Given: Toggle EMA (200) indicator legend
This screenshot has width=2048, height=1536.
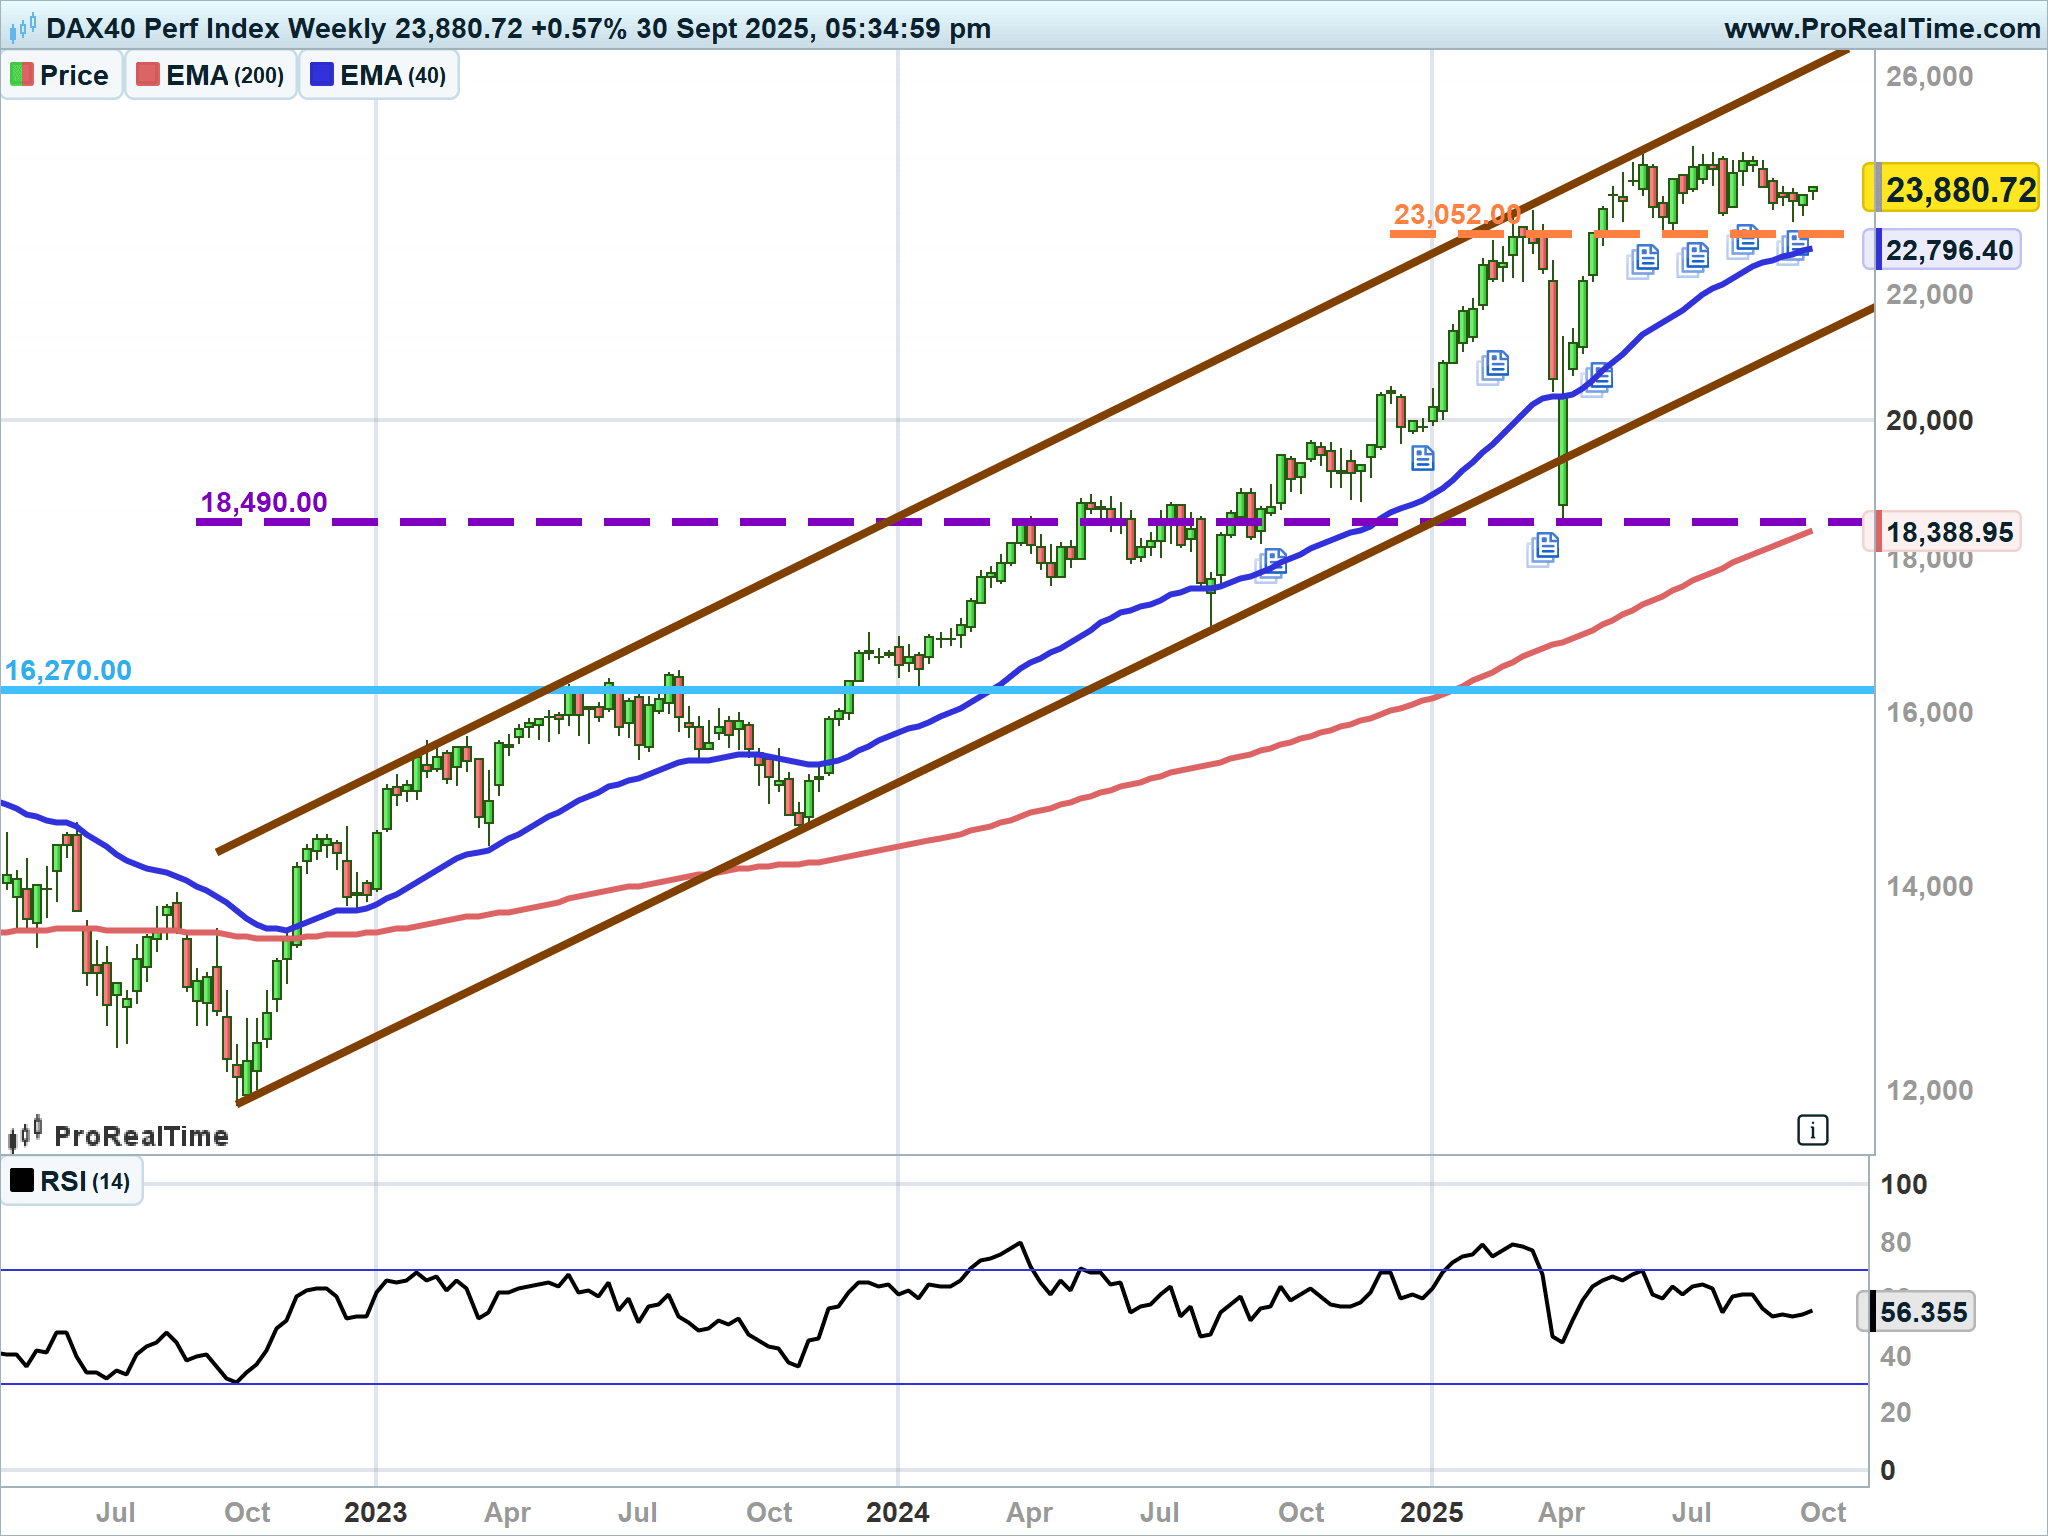Looking at the screenshot, I should click(211, 75).
